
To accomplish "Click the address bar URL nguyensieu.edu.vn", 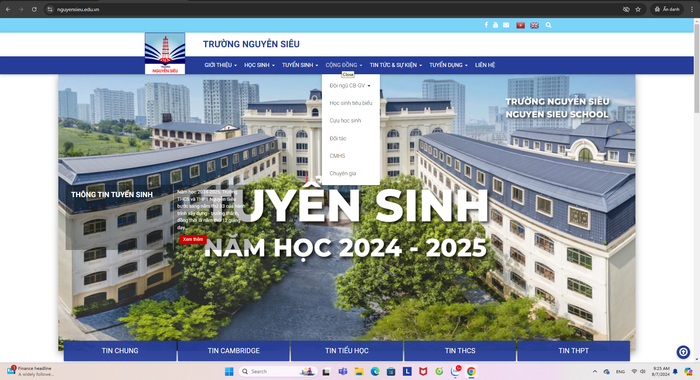I will point(78,9).
